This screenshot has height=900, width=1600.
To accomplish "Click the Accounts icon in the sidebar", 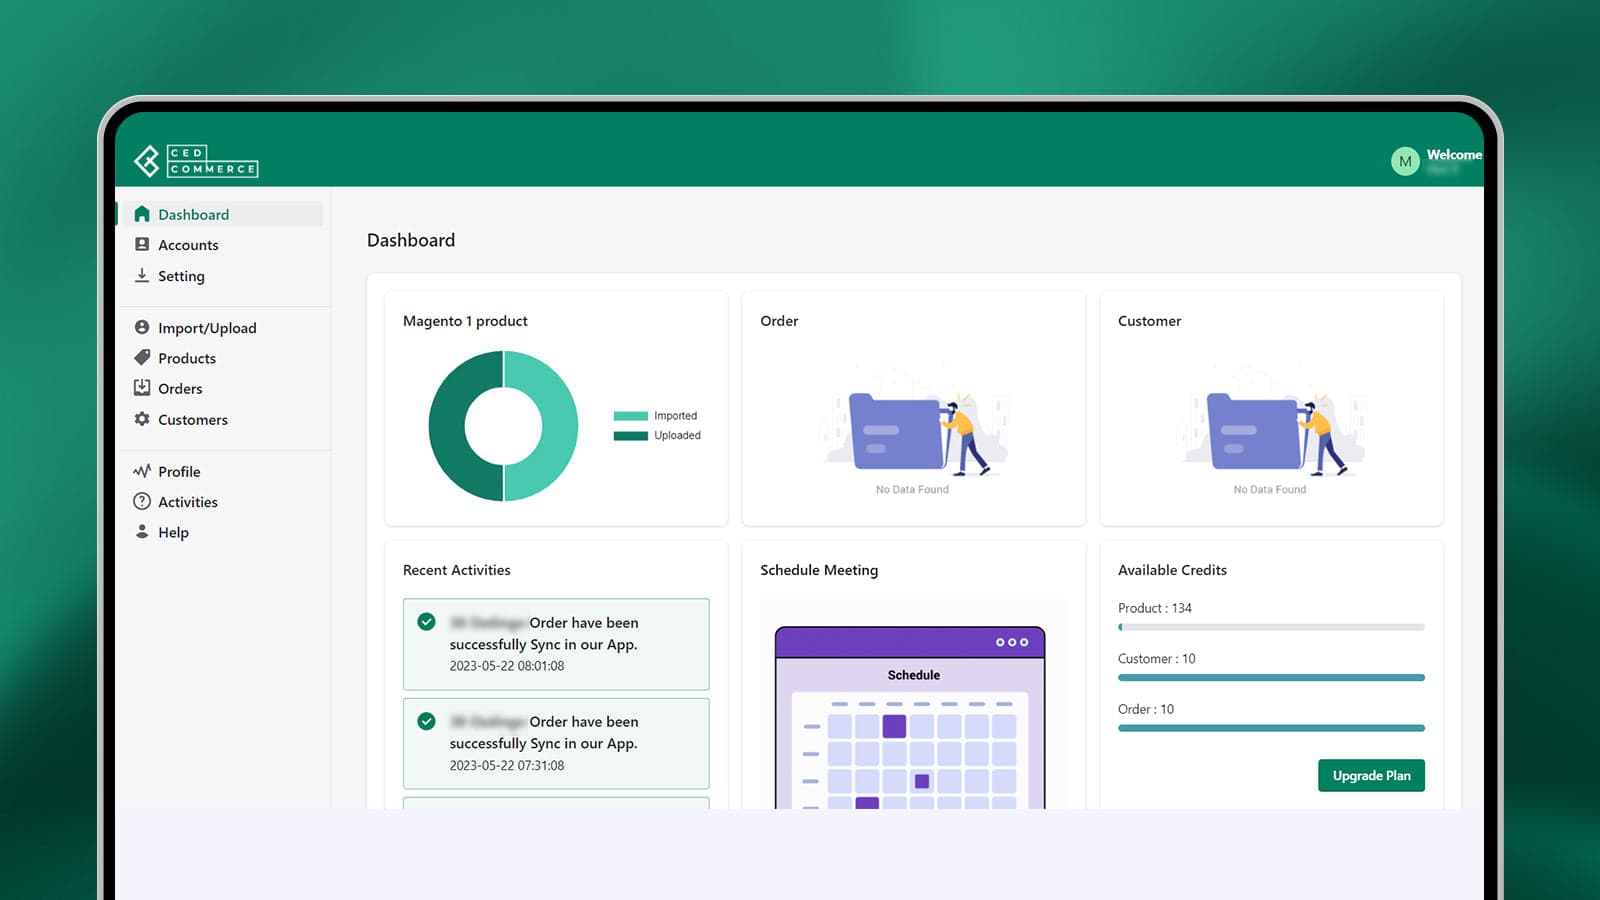I will (143, 245).
